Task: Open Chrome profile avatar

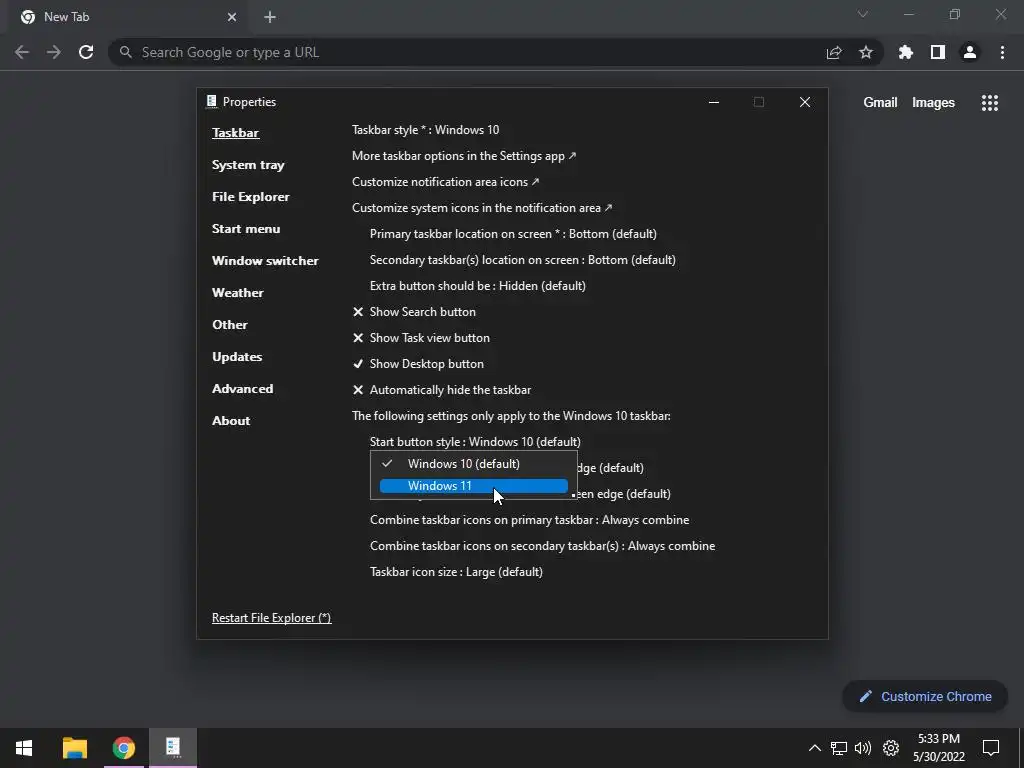Action: (970, 52)
